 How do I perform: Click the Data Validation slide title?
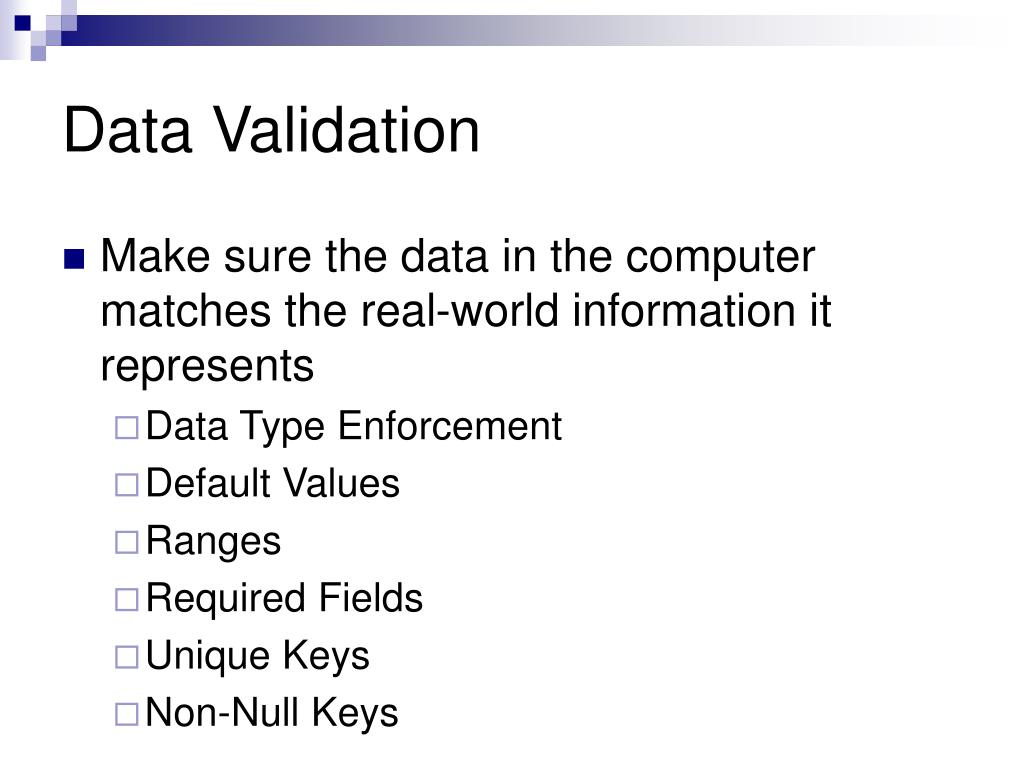tap(272, 131)
